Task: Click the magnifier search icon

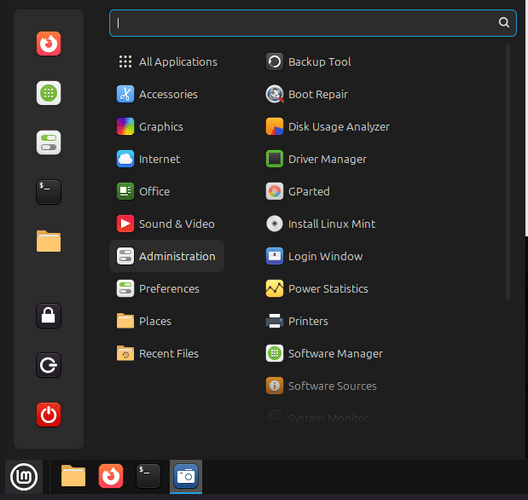Action: 503,23
